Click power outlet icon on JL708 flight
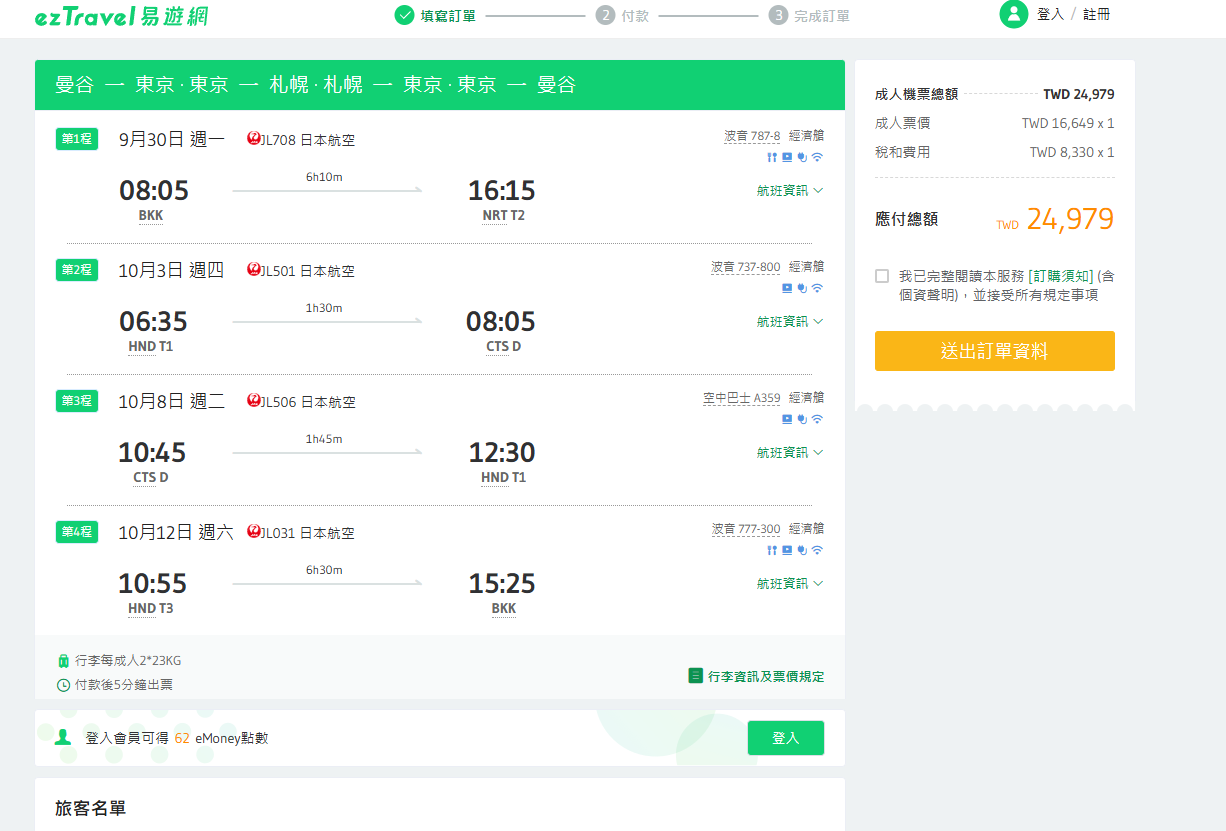 click(x=802, y=157)
